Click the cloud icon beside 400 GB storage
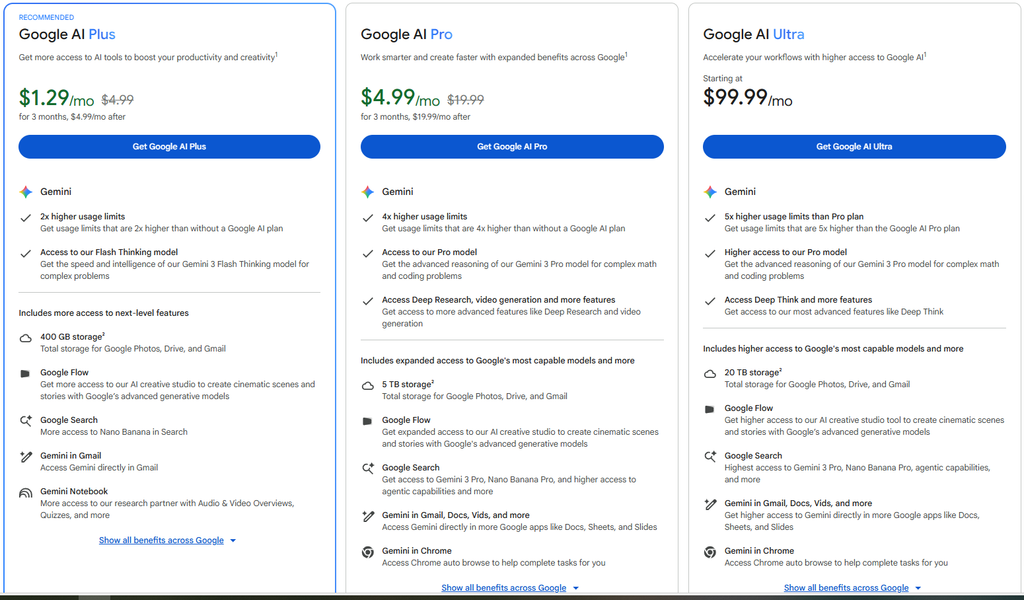Image resolution: width=1024 pixels, height=600 pixels. (25, 338)
